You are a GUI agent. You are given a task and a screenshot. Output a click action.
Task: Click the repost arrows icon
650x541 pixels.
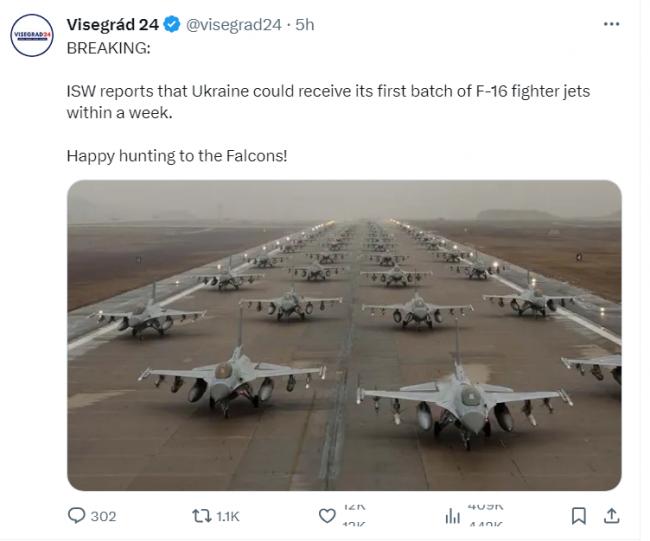click(x=201, y=516)
